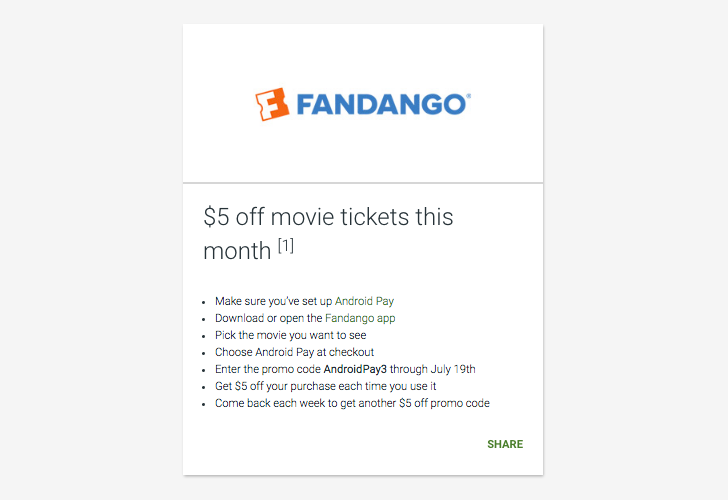This screenshot has height=500, width=728.
Task: Click the orange Fandango ticket logo icon
Action: 271,104
